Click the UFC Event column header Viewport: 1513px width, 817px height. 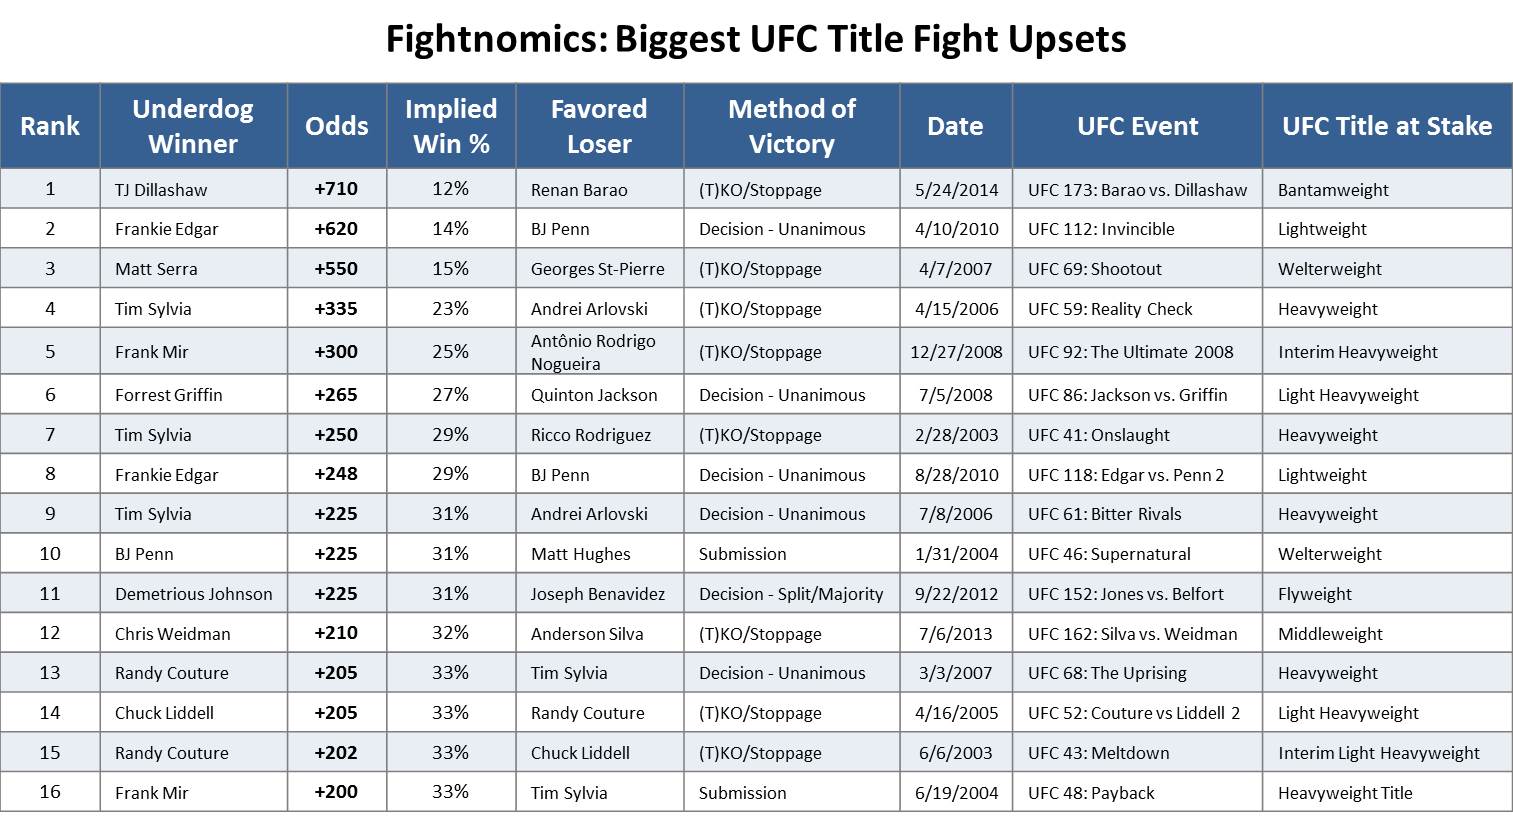pyautogui.click(x=1137, y=126)
